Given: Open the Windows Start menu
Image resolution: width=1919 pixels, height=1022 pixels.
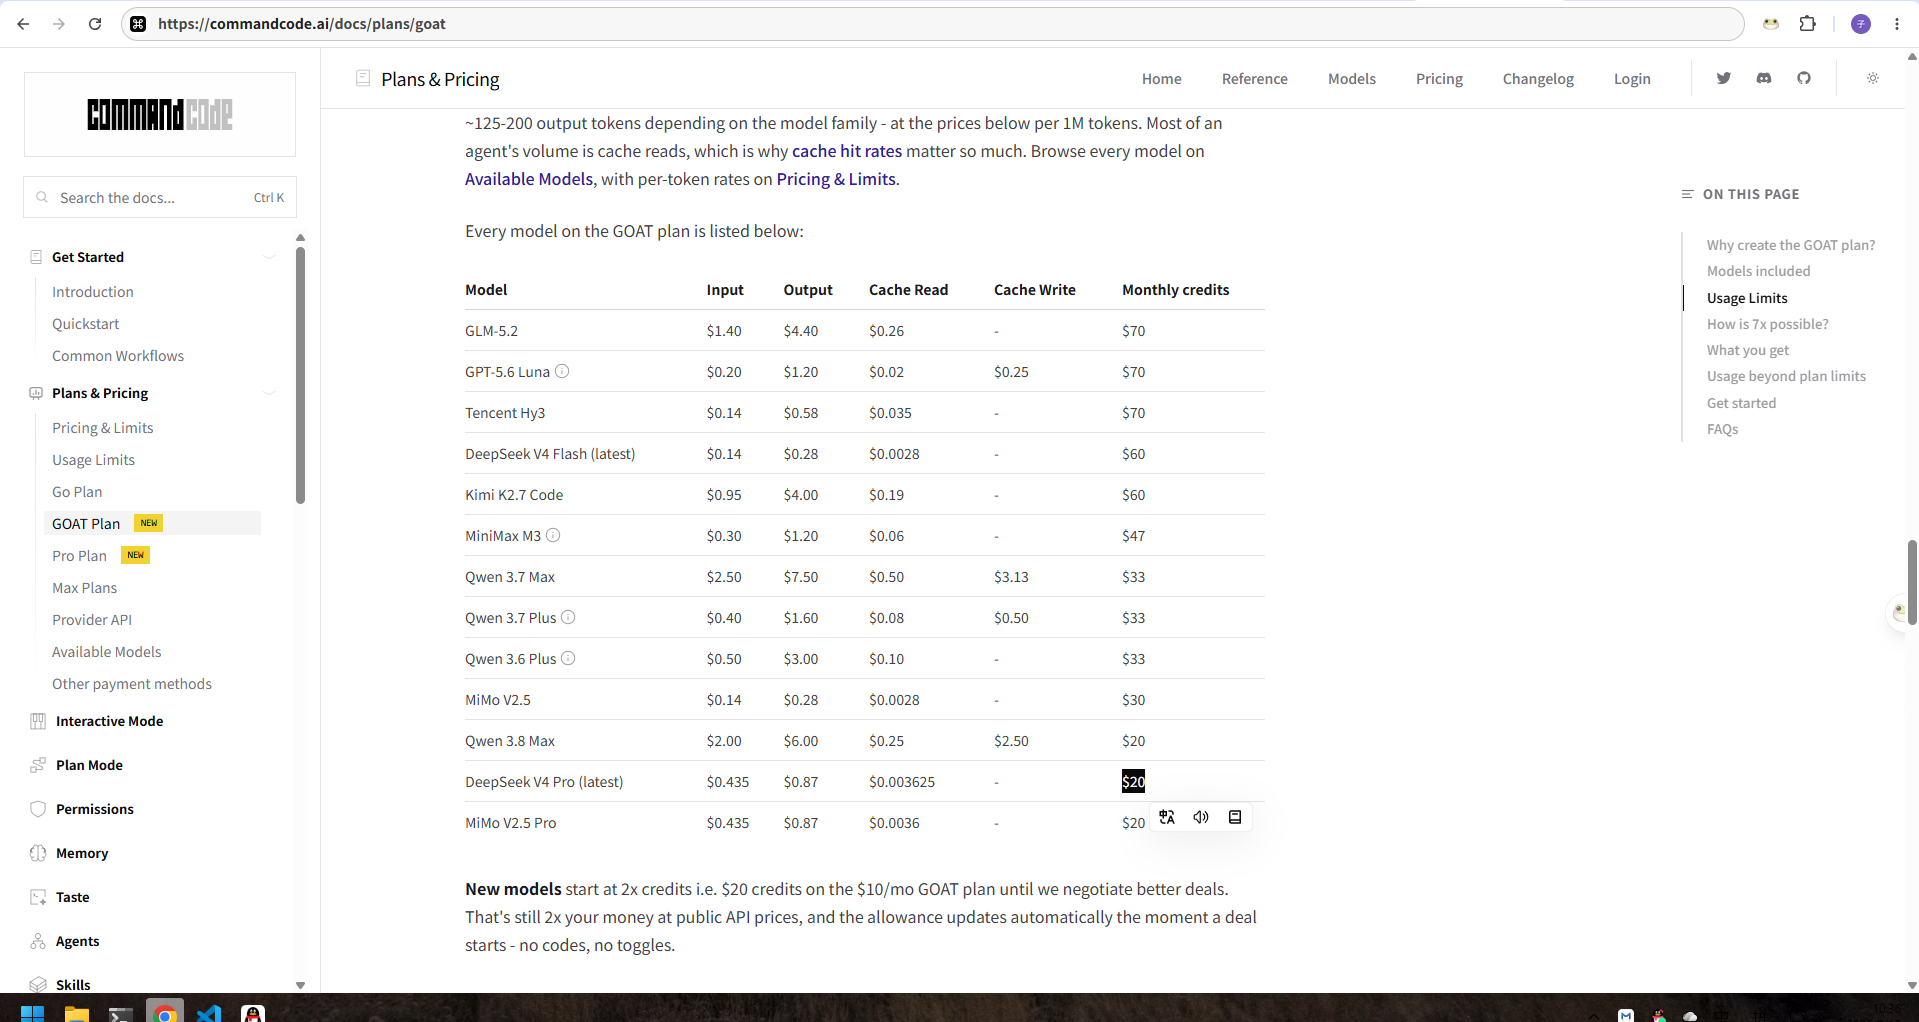Looking at the screenshot, I should 32,1013.
